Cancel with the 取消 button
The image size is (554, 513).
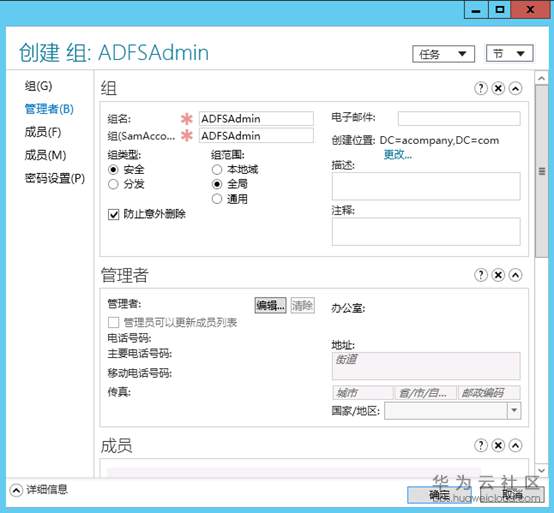(x=512, y=495)
